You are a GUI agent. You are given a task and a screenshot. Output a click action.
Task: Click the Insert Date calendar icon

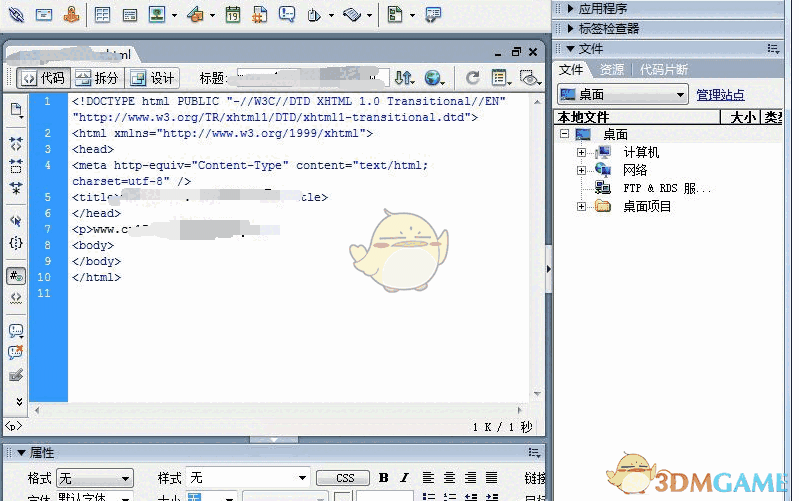[x=233, y=14]
